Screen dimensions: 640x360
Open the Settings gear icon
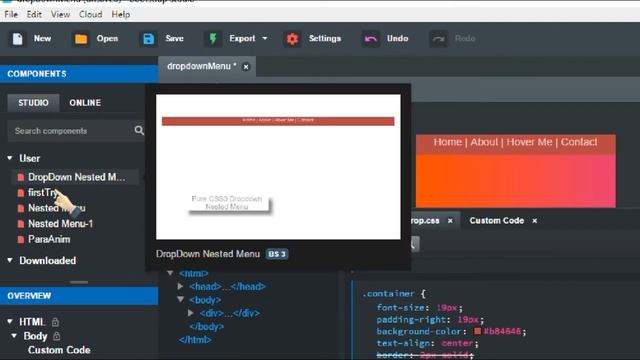[x=292, y=39]
